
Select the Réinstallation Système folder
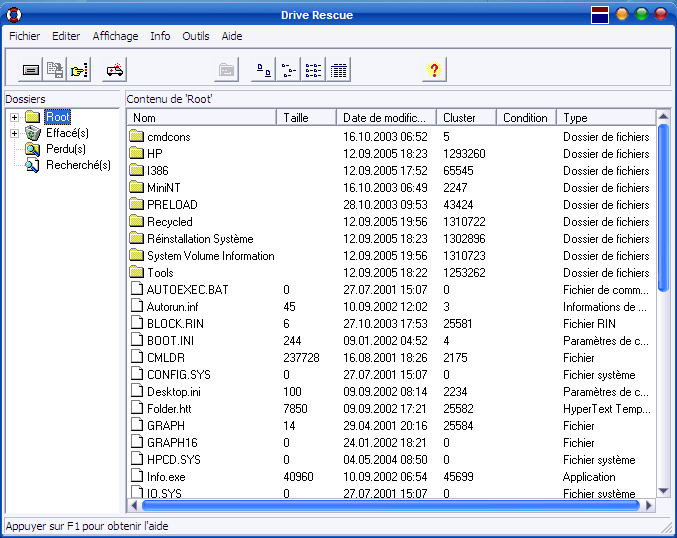coord(392,238)
